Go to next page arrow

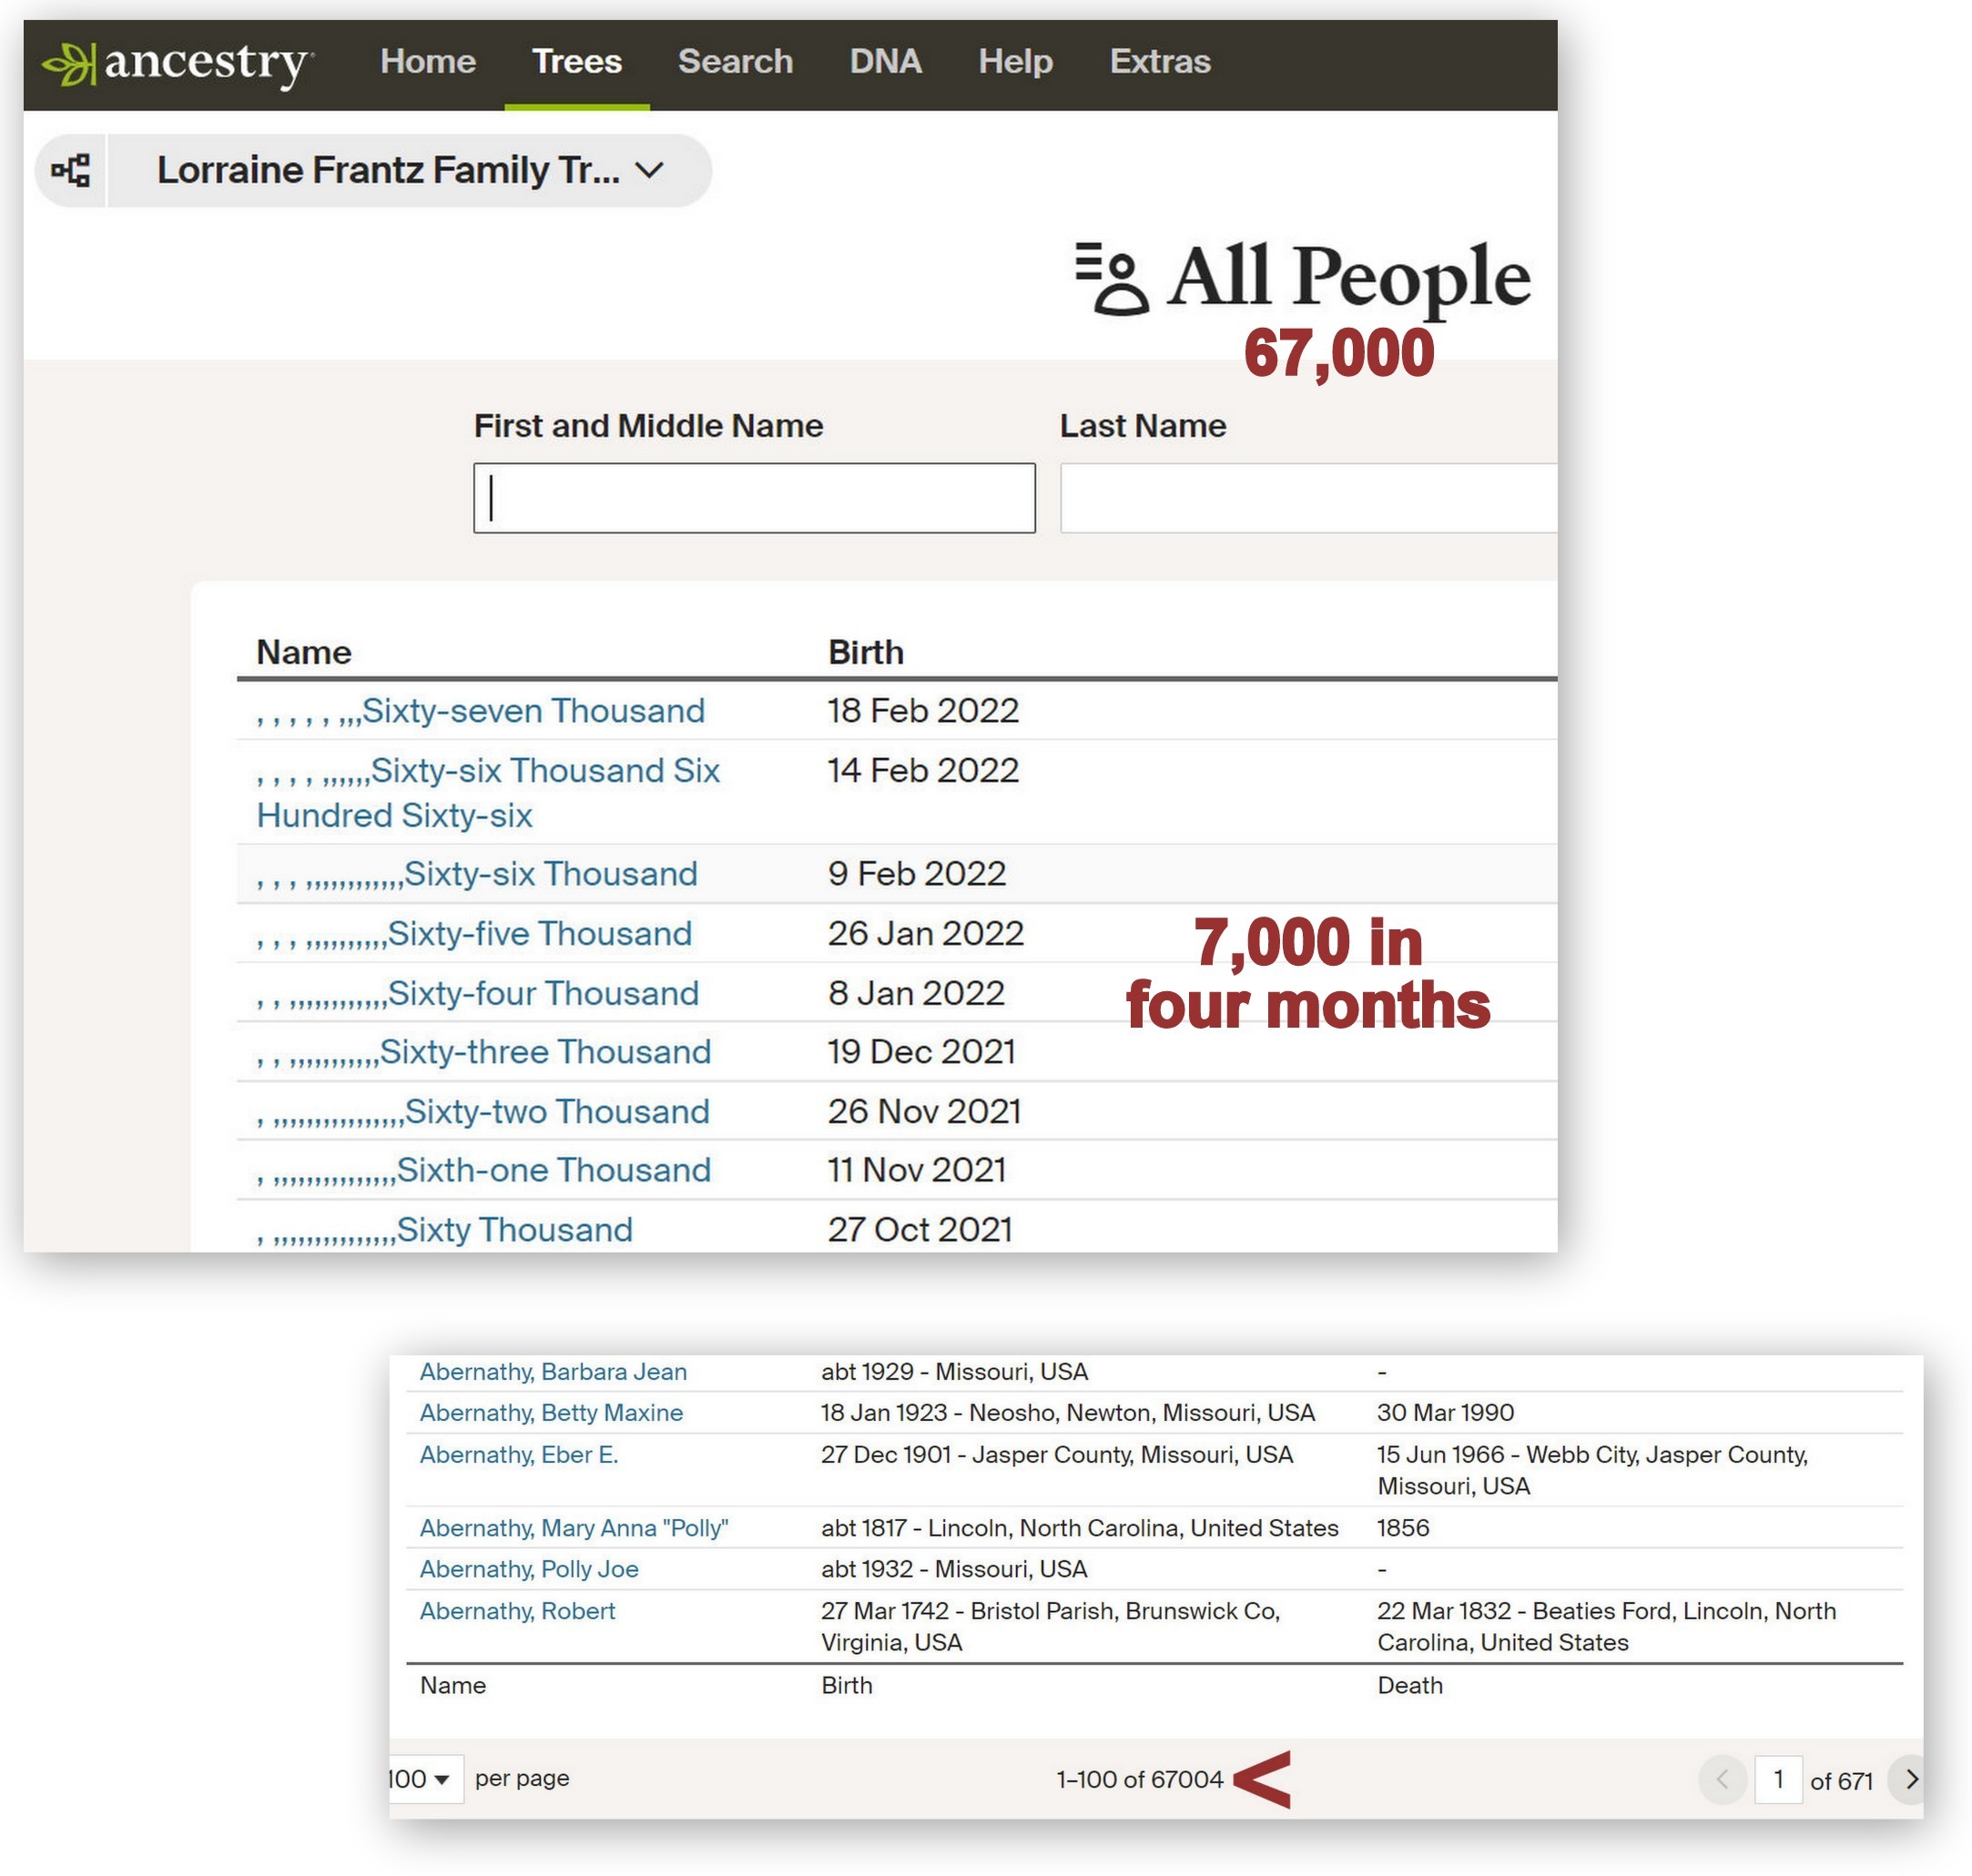click(x=1909, y=1779)
